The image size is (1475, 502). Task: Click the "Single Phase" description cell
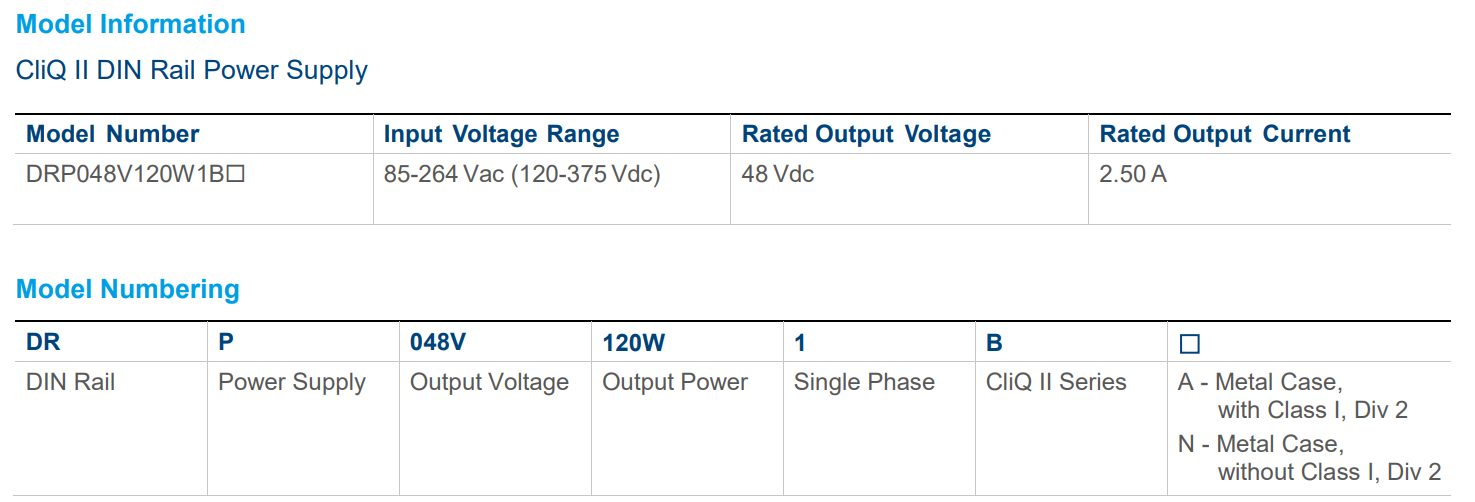pos(864,382)
